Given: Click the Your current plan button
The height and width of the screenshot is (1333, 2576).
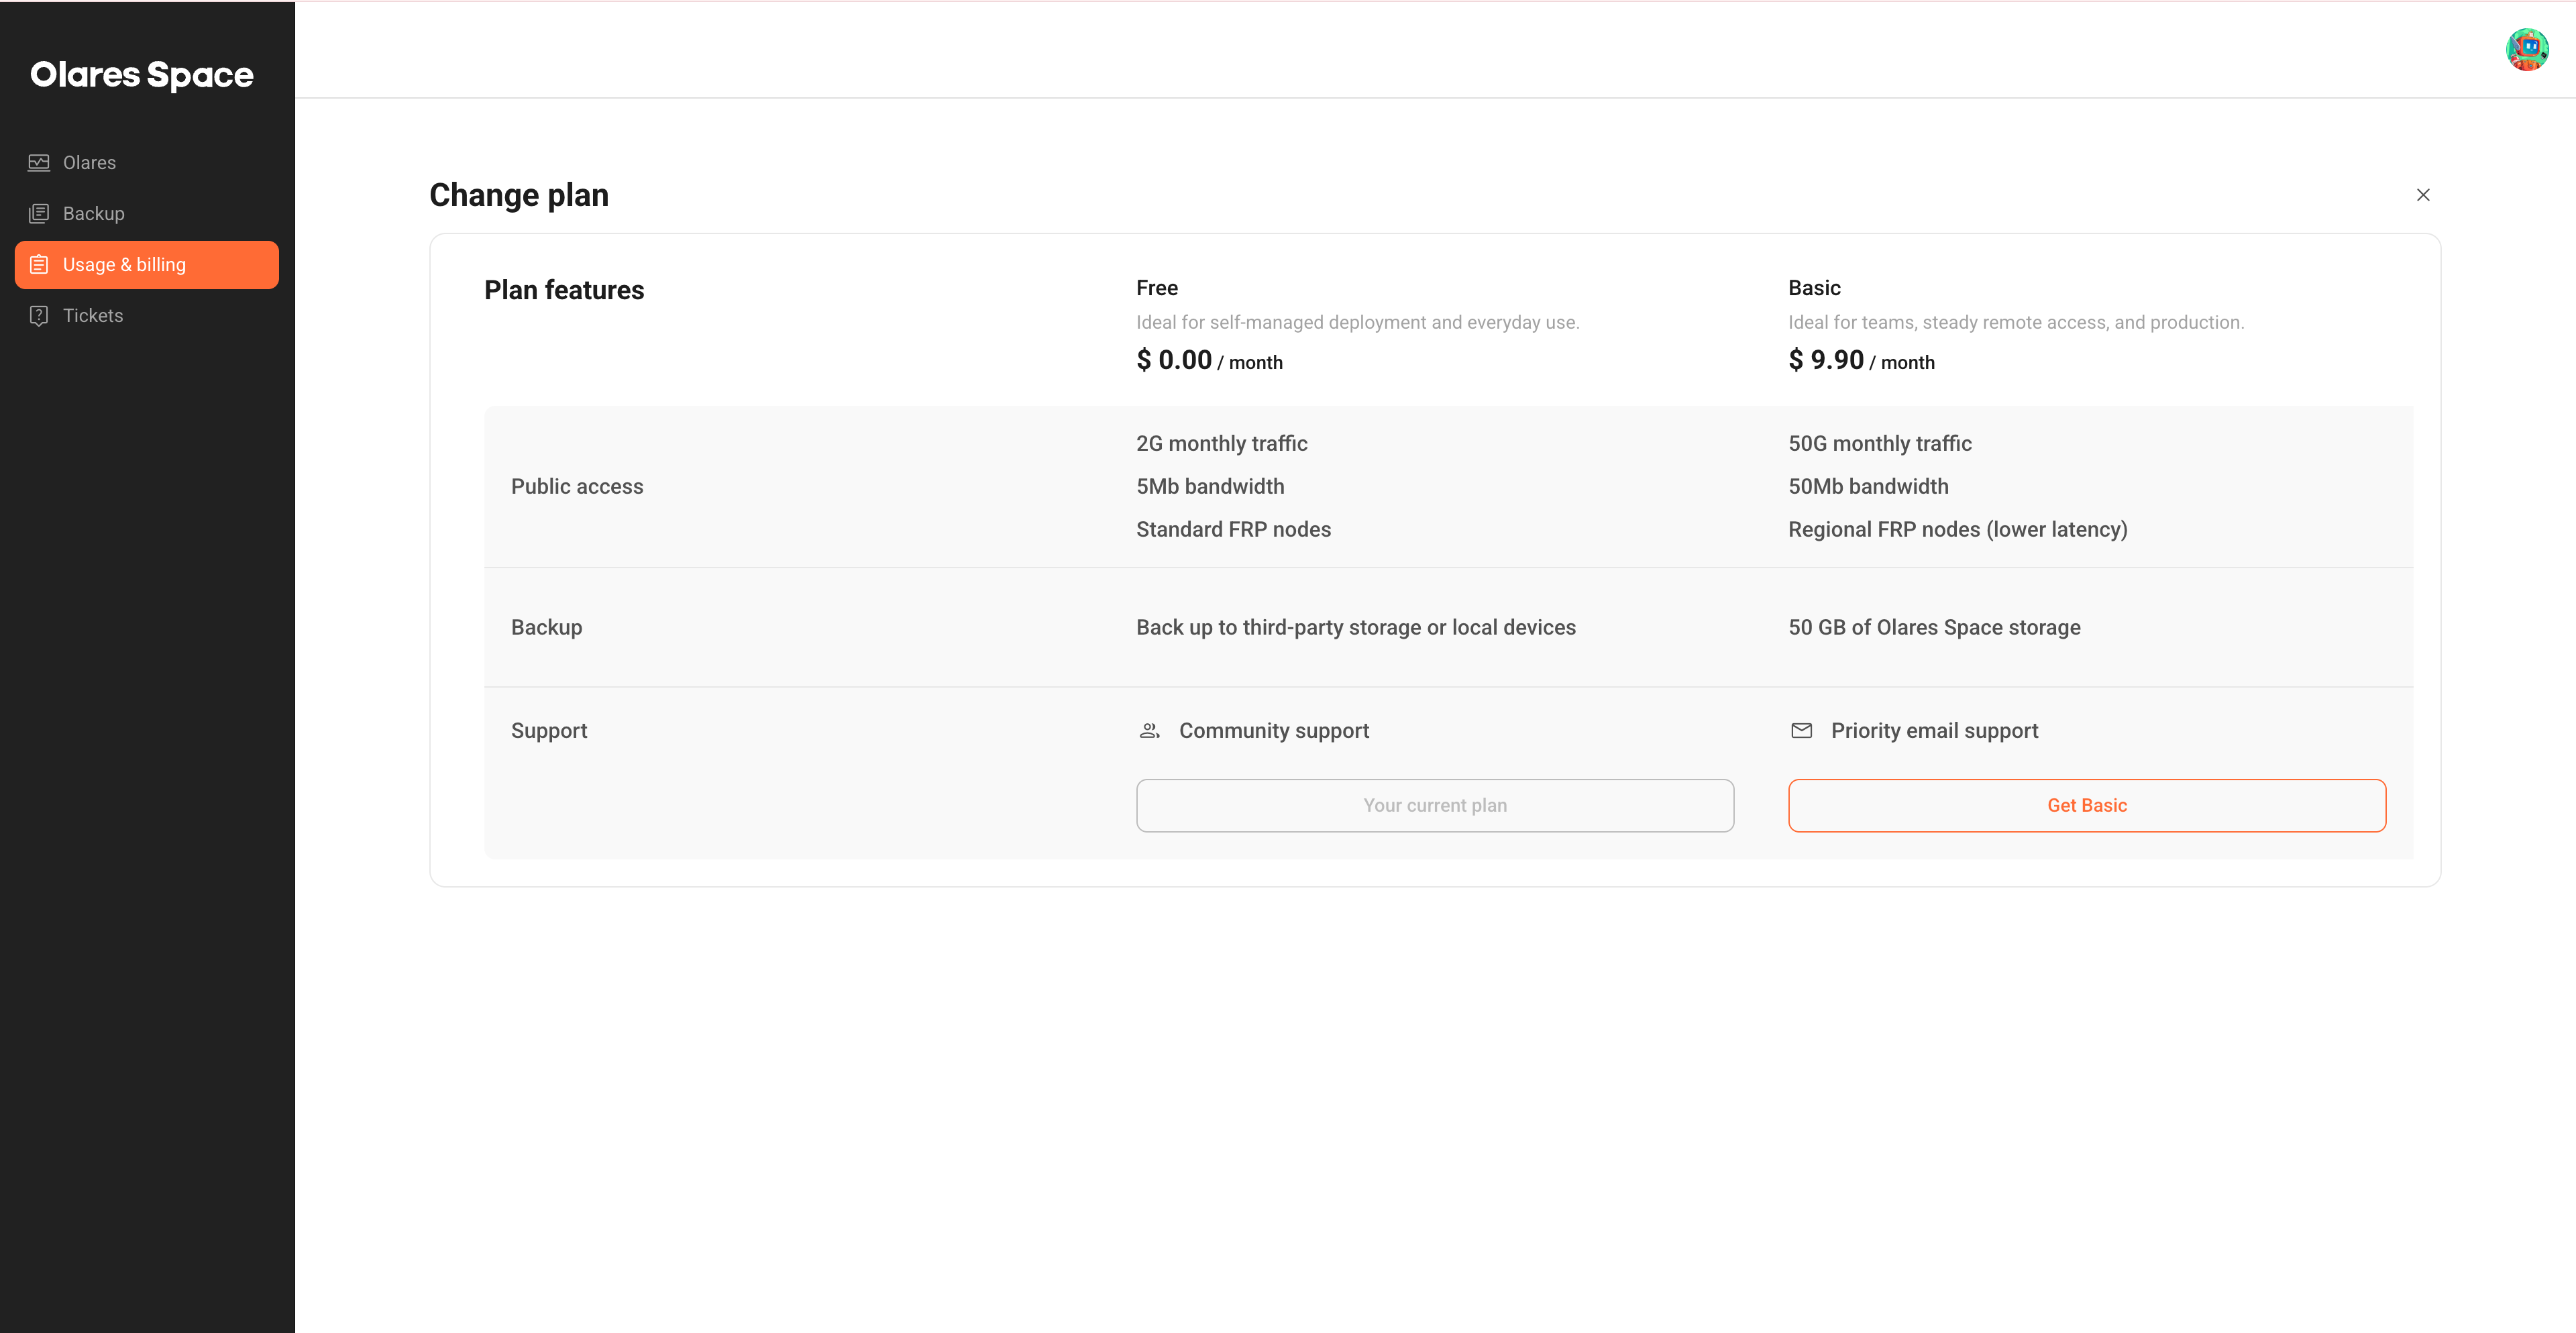Looking at the screenshot, I should click(1435, 806).
